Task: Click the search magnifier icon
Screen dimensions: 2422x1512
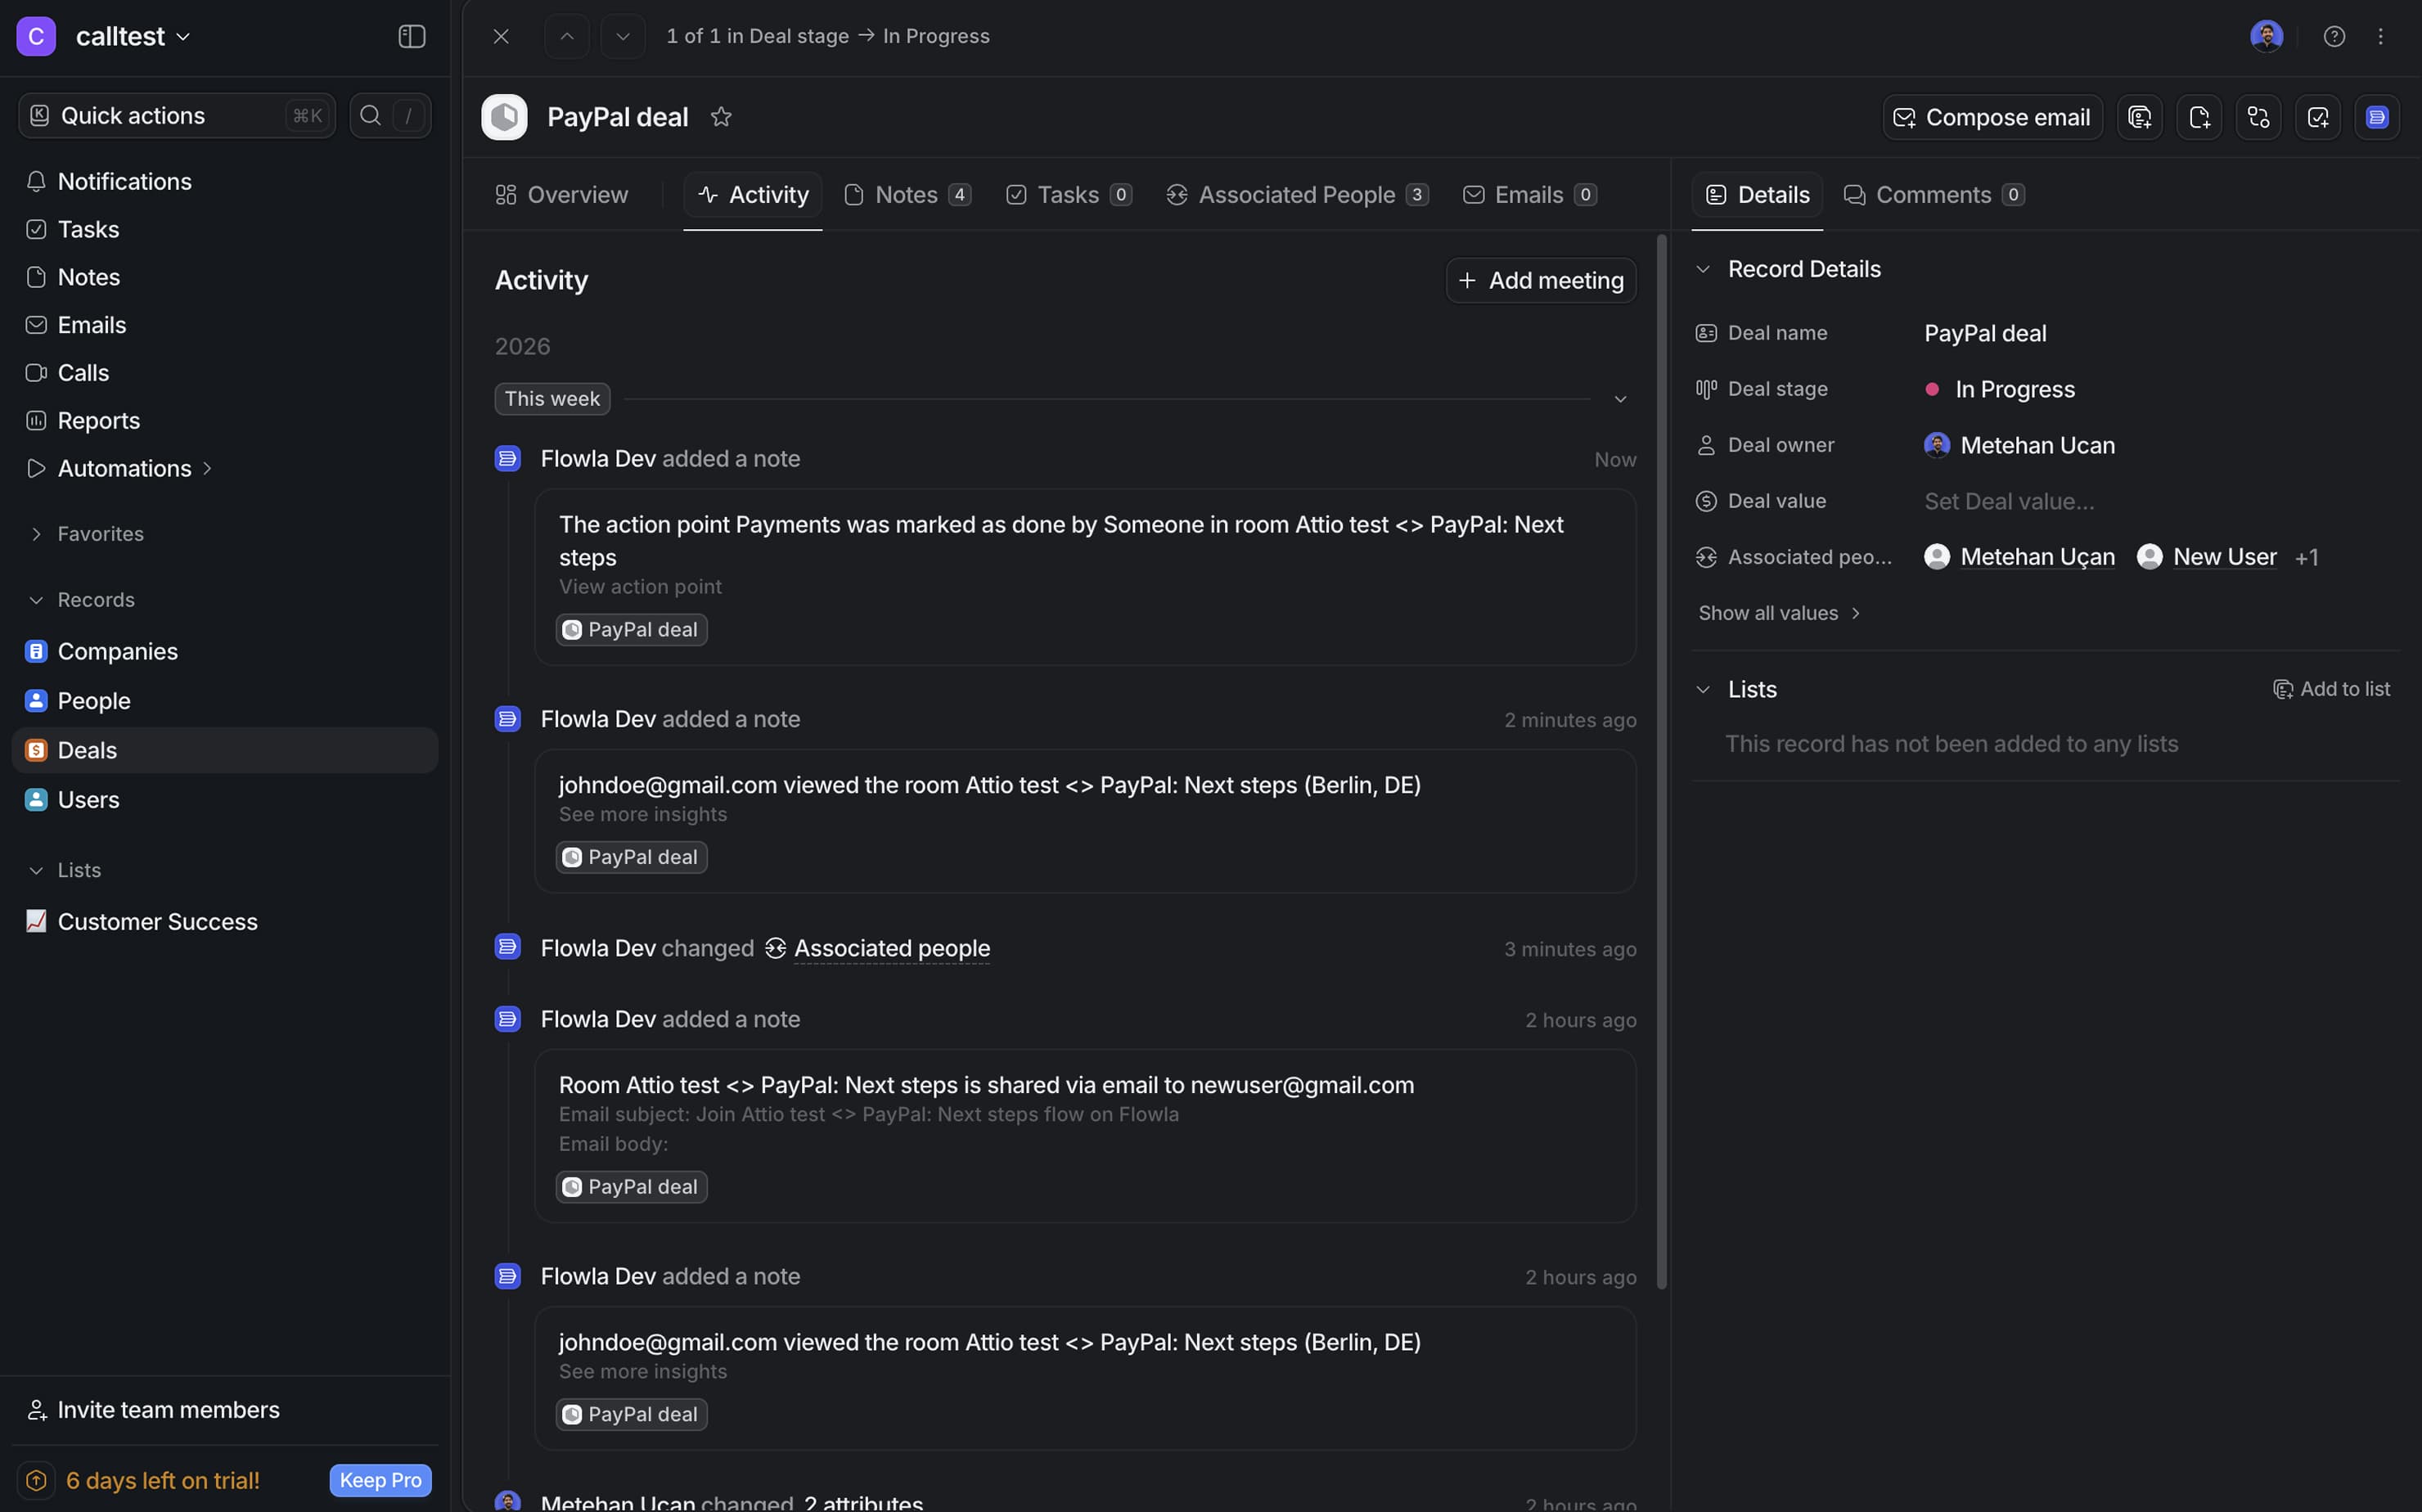Action: [370, 115]
